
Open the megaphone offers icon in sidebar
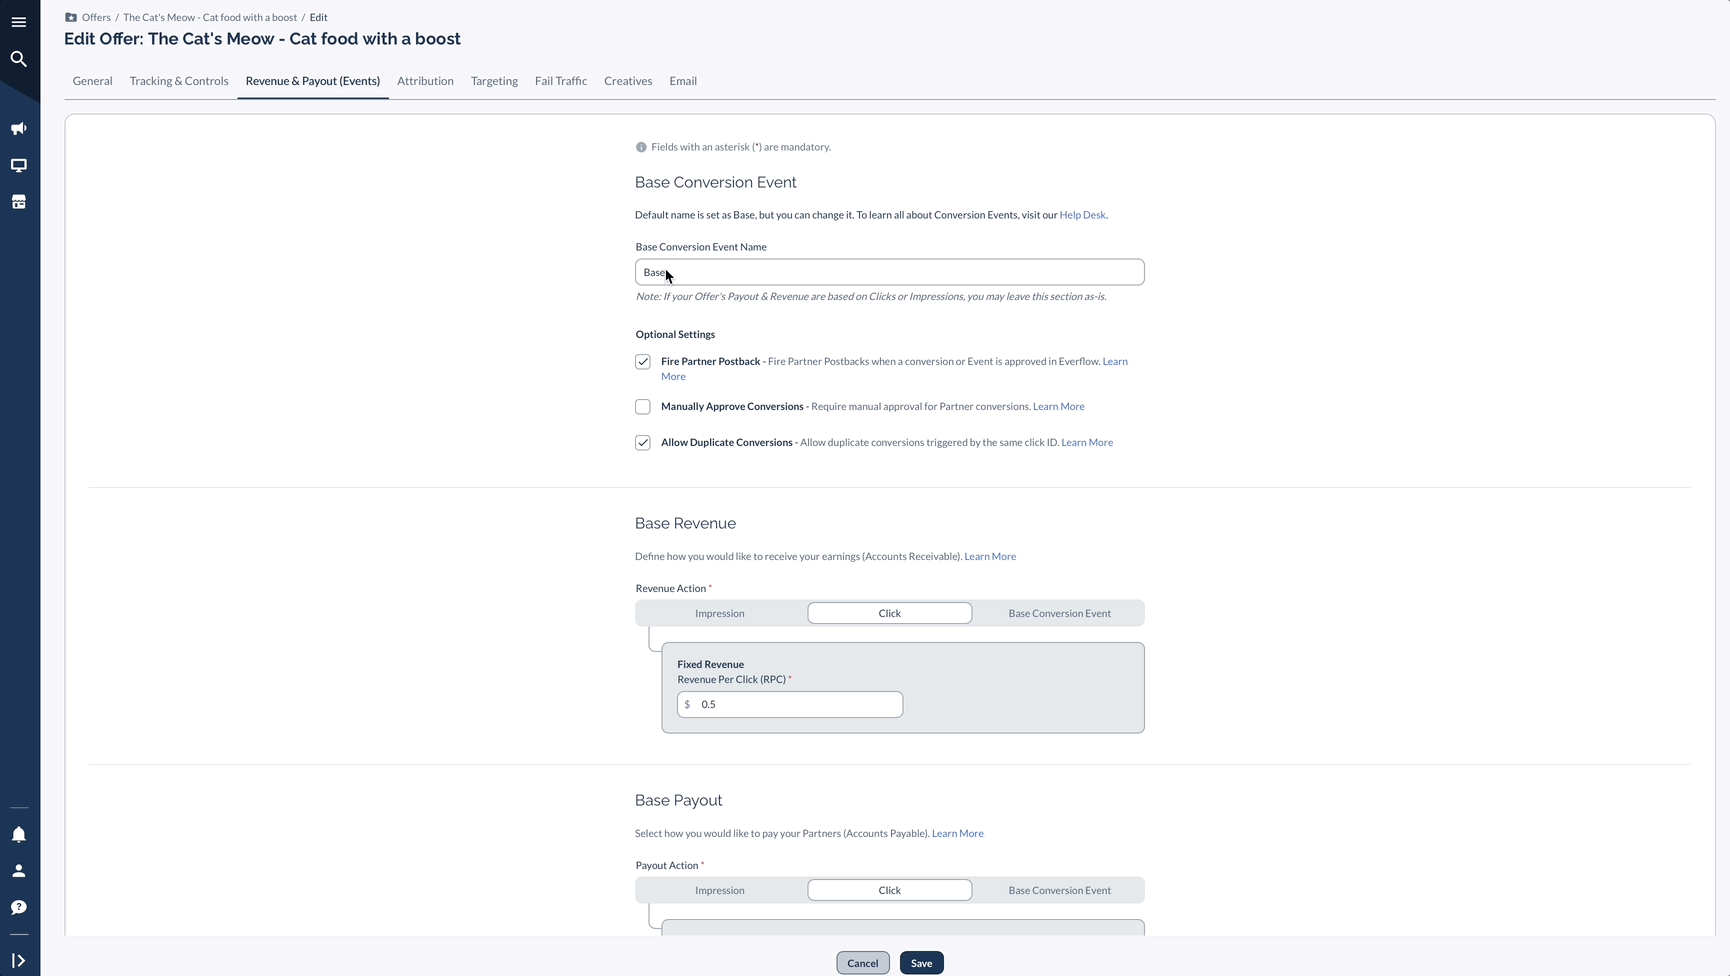coord(19,129)
